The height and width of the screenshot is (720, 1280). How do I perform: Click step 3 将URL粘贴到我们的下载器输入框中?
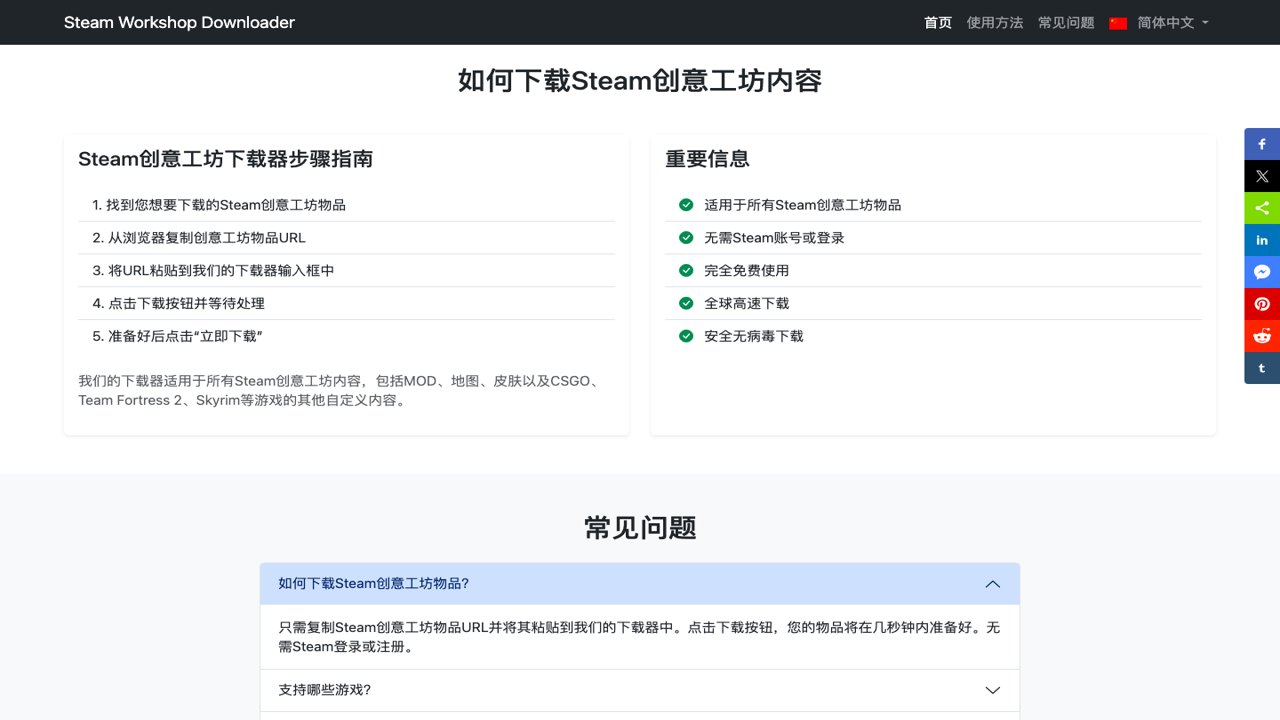(346, 270)
